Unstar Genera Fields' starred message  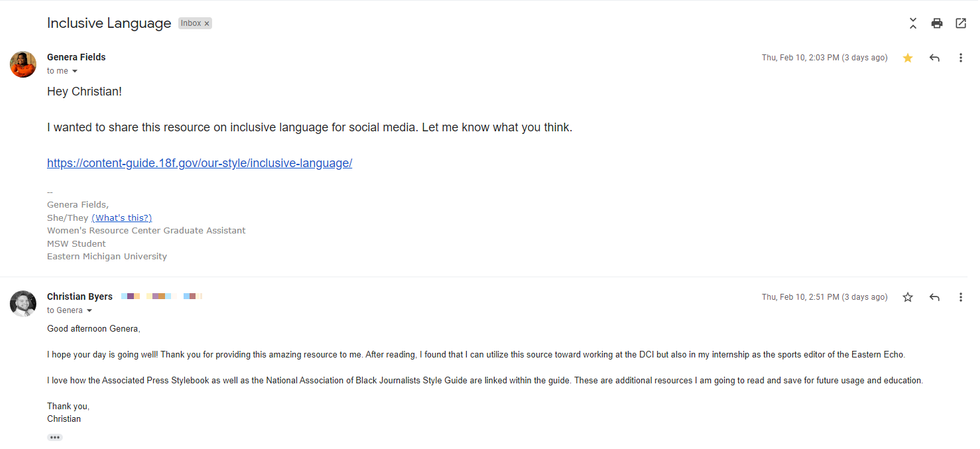(908, 58)
